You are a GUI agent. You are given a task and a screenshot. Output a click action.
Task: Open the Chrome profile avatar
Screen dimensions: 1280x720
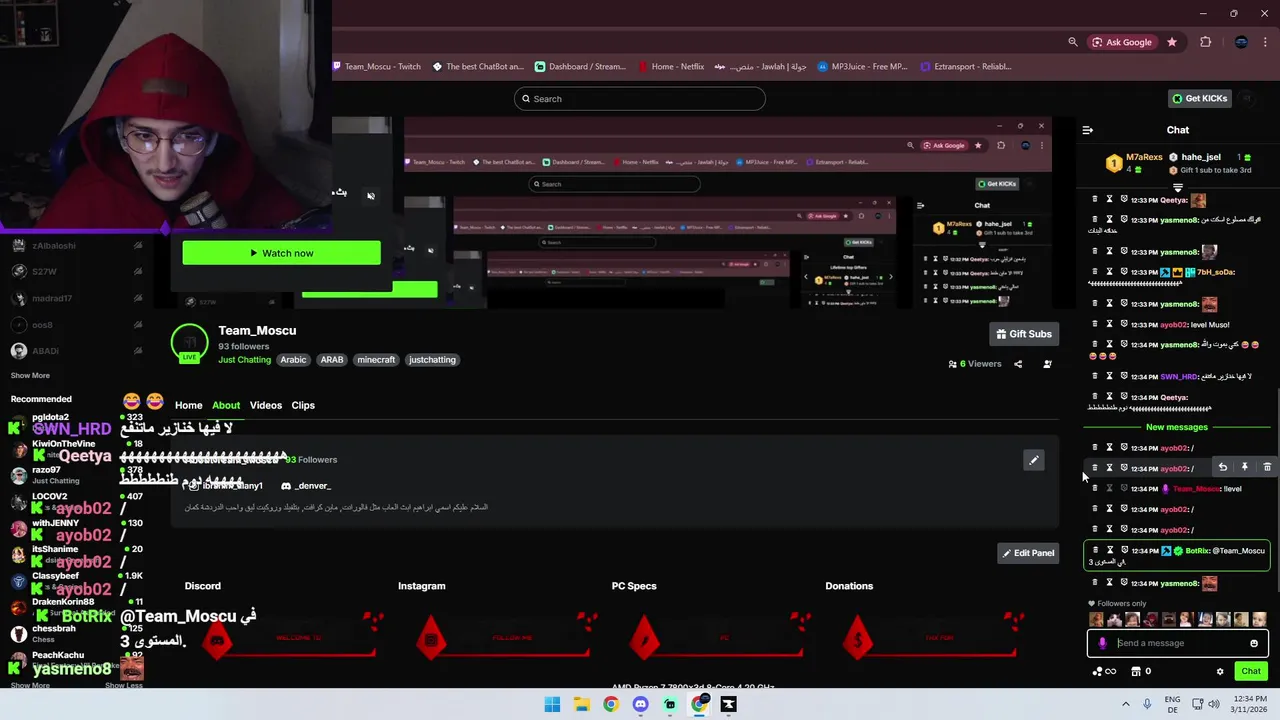[1241, 42]
